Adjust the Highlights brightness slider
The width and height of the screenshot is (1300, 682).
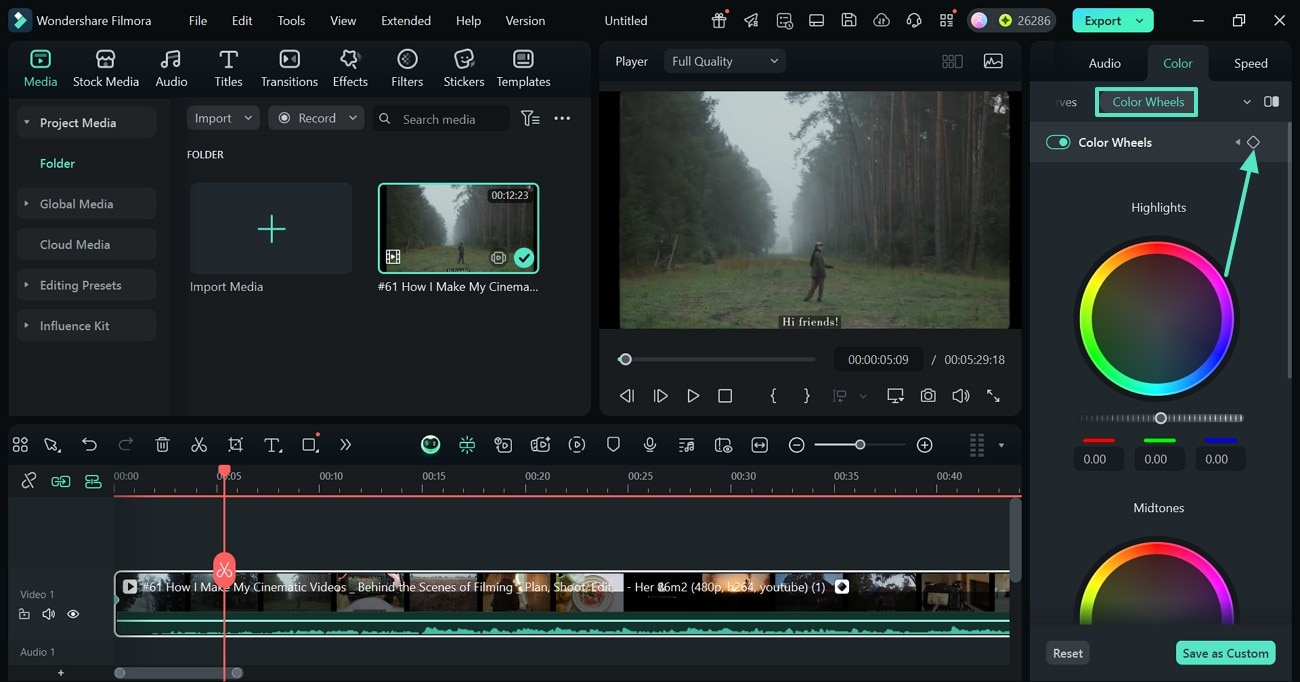pyautogui.click(x=1160, y=418)
